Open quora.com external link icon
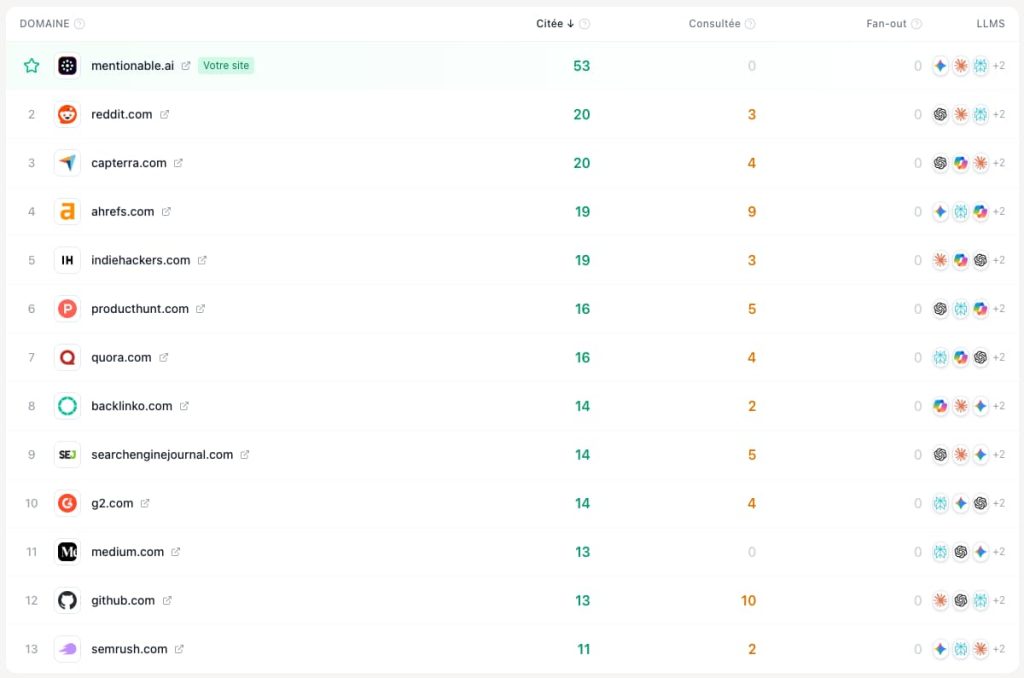 [x=164, y=357]
